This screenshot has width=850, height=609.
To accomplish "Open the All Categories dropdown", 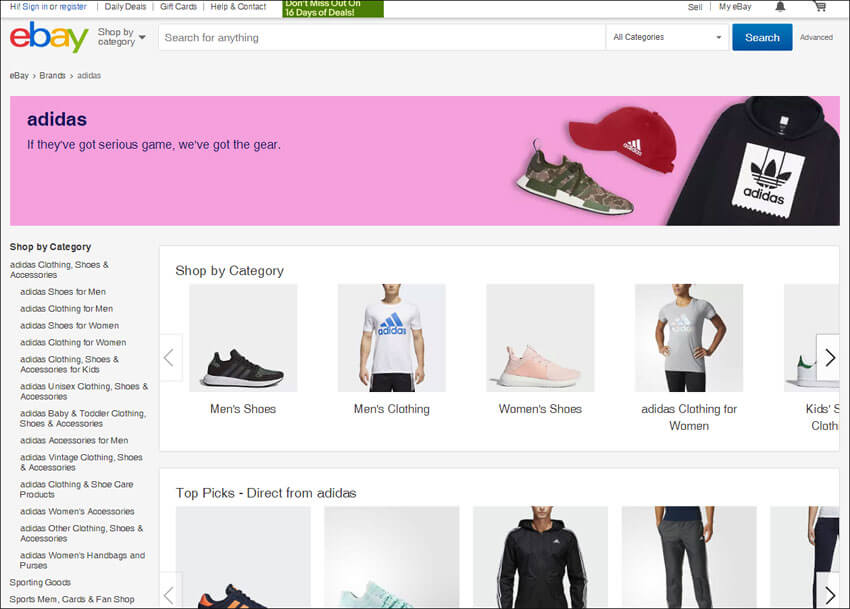I will pos(667,37).
